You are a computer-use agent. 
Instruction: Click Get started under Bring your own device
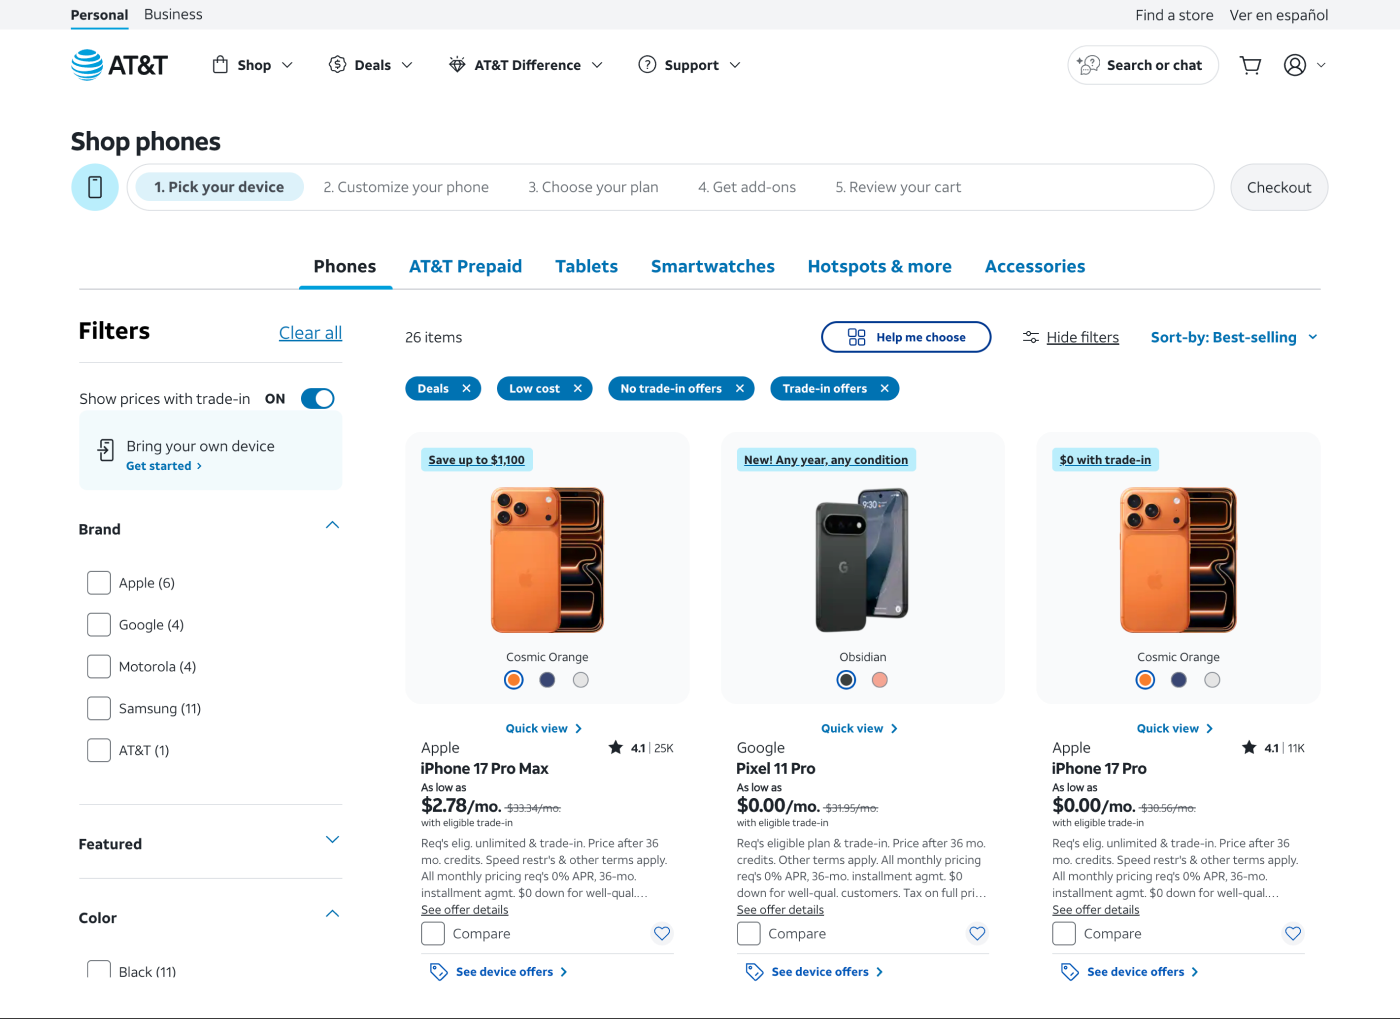(164, 466)
